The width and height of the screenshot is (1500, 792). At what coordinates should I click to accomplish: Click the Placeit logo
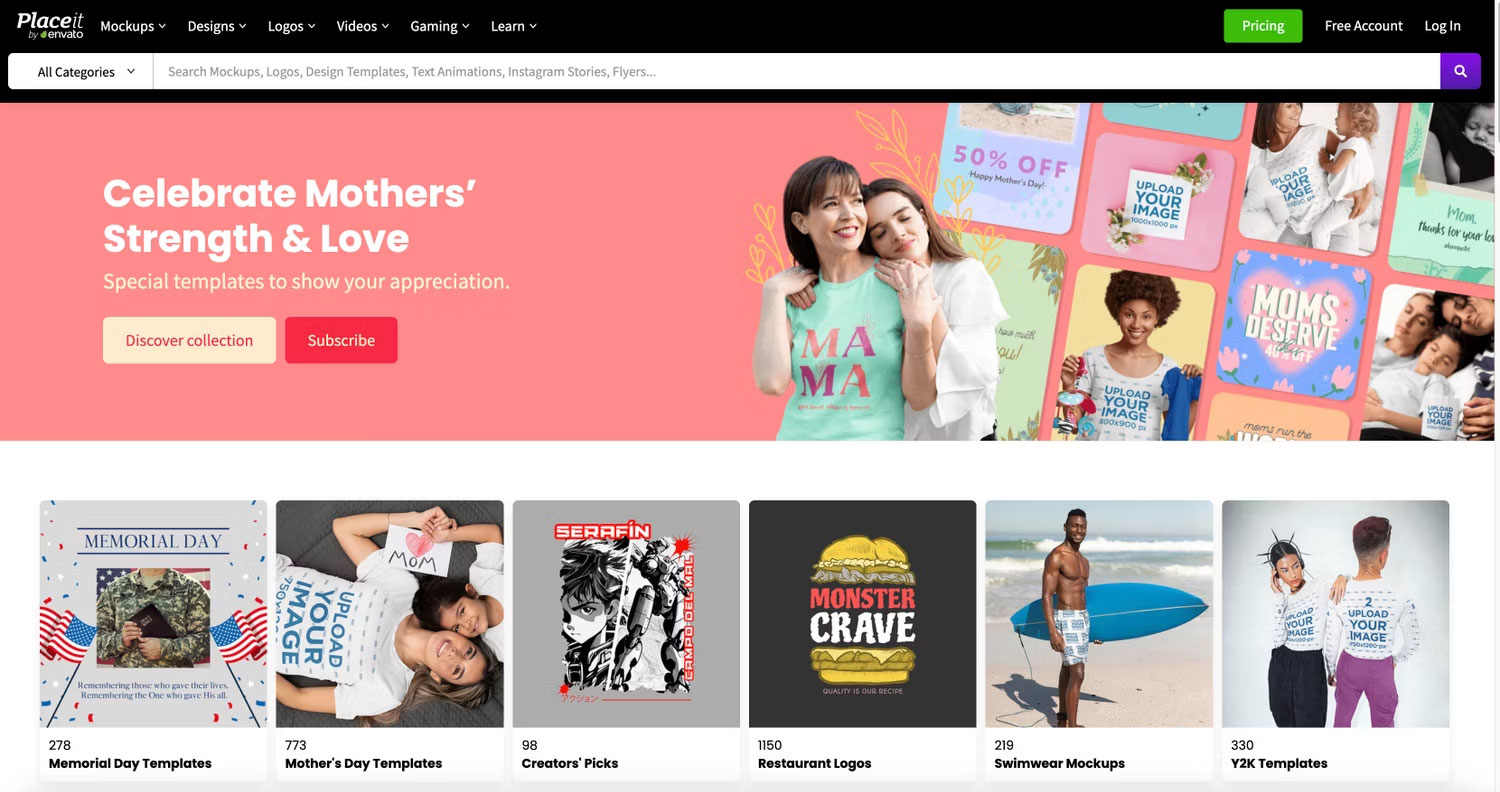(x=50, y=25)
